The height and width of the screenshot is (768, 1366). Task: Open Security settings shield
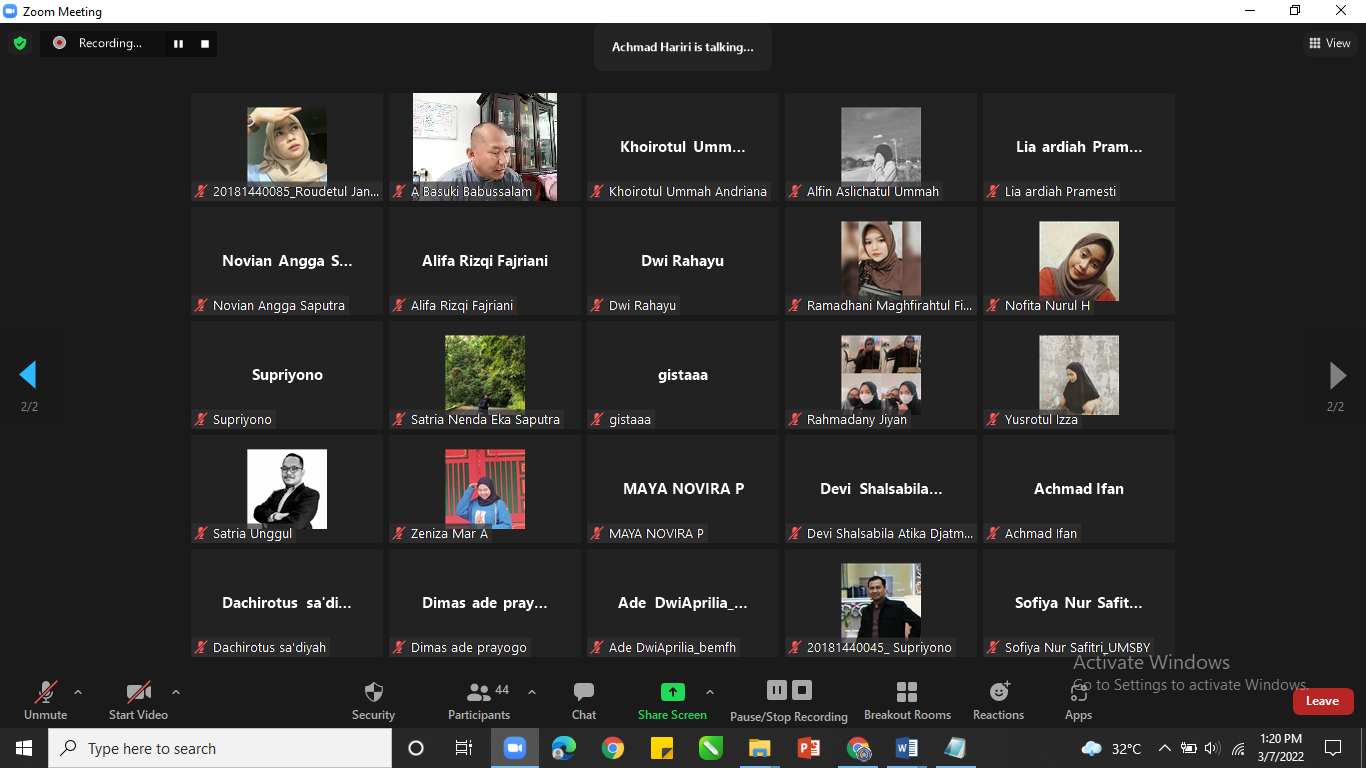point(373,700)
